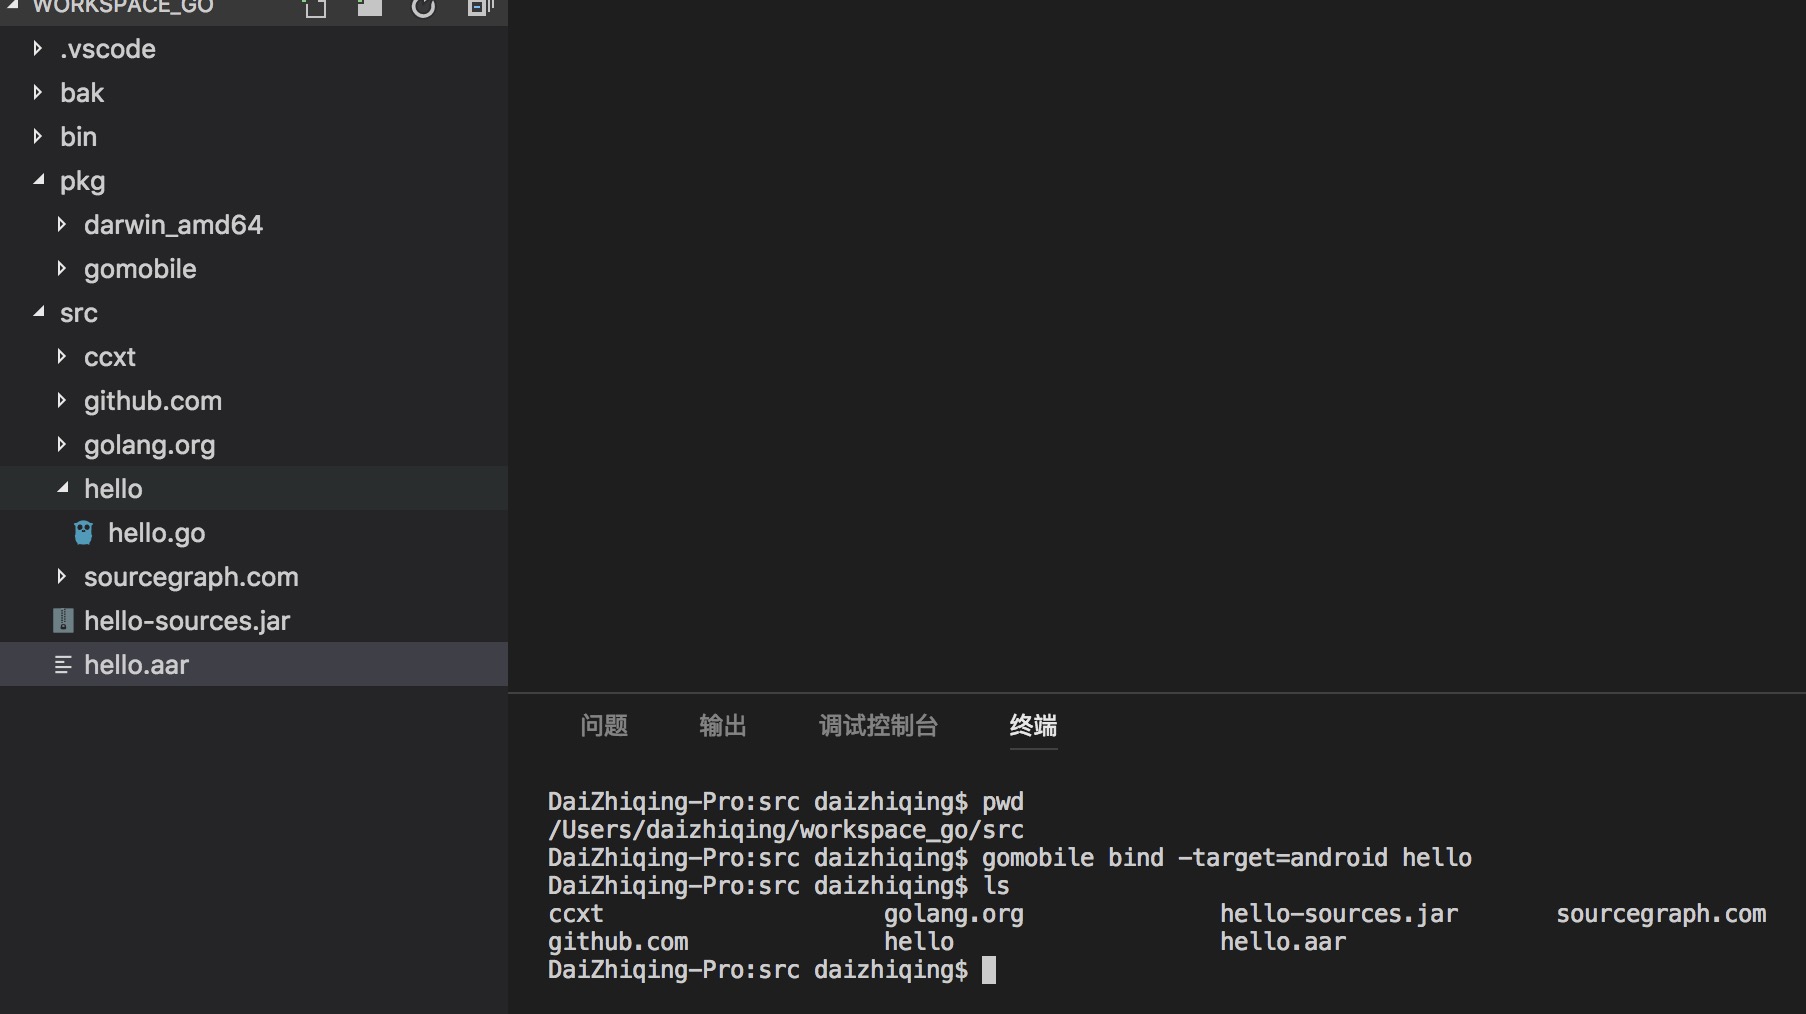
Task: Click the 'gomobile bind -target=android hello' command
Action: pos(1227,858)
